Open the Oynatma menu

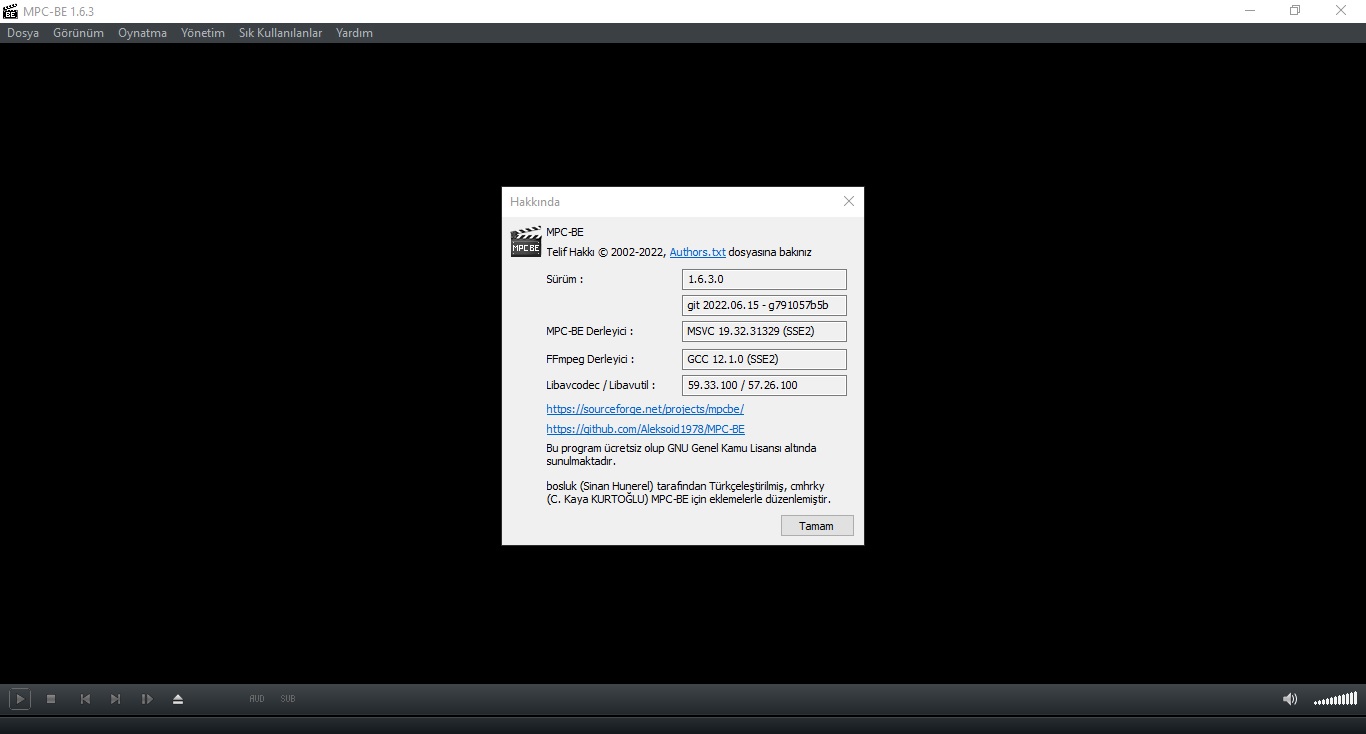pos(142,33)
